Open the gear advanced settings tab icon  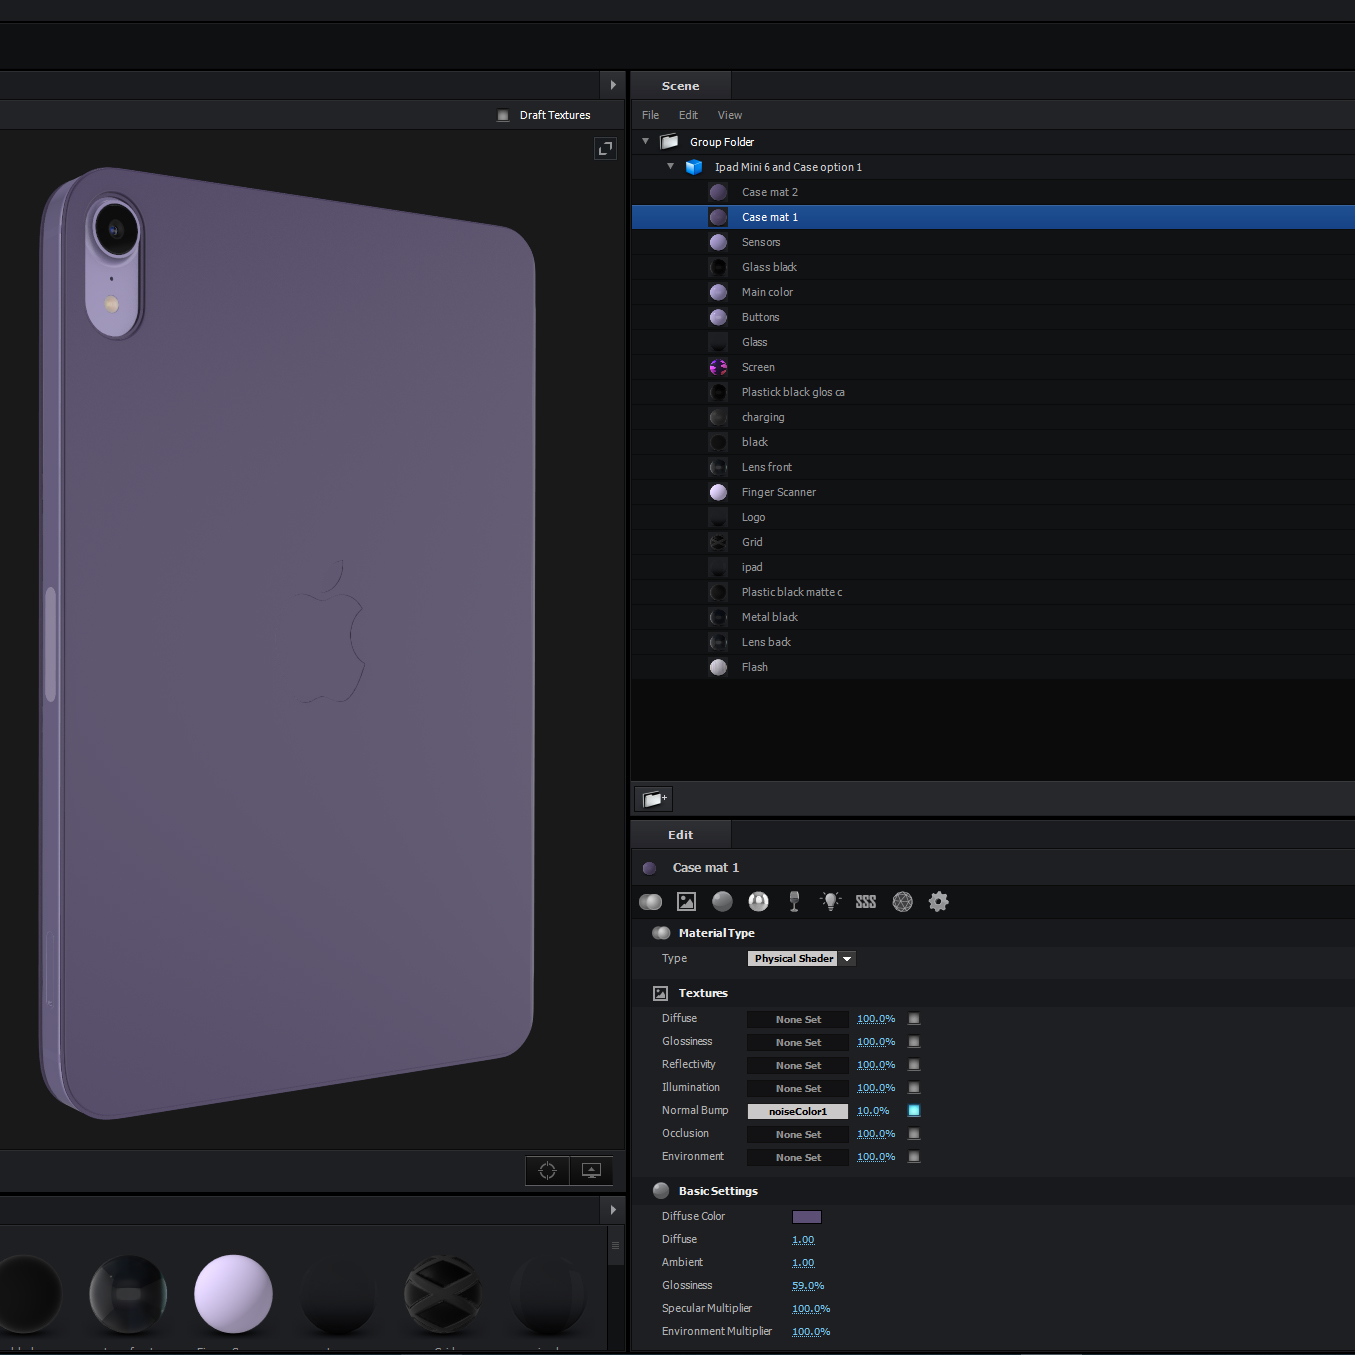click(x=939, y=902)
